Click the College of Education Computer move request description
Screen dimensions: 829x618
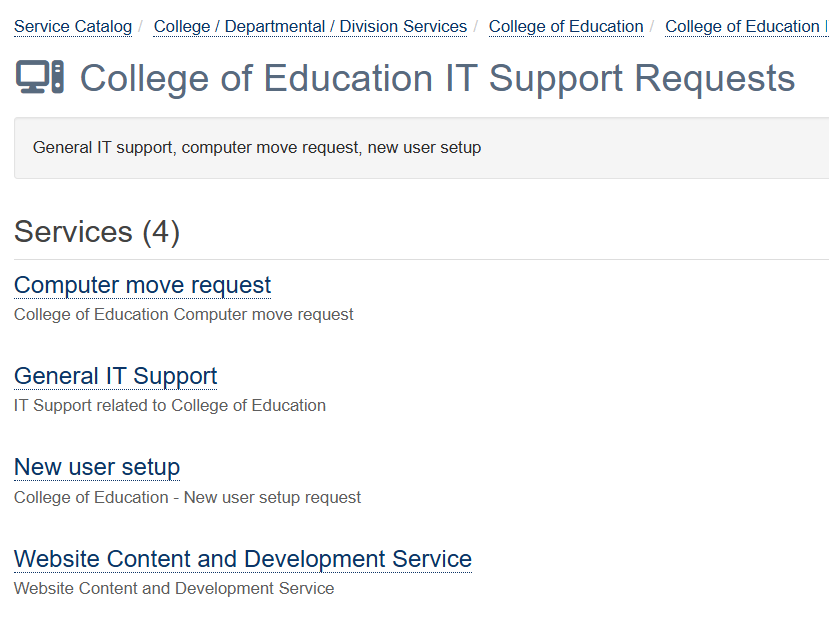pyautogui.click(x=184, y=315)
